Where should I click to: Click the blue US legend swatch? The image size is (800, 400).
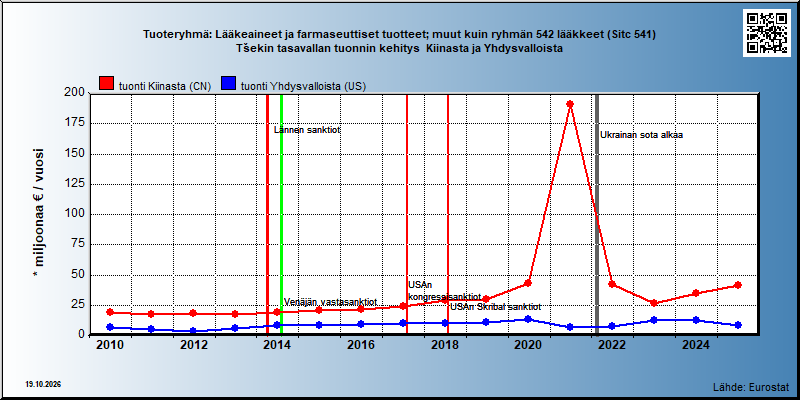click(x=229, y=84)
